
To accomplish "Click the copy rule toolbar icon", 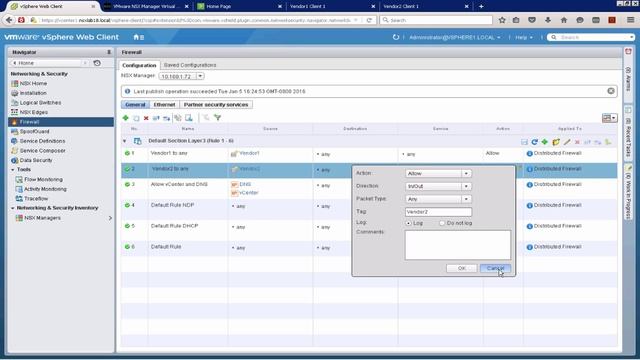I will click(136, 118).
